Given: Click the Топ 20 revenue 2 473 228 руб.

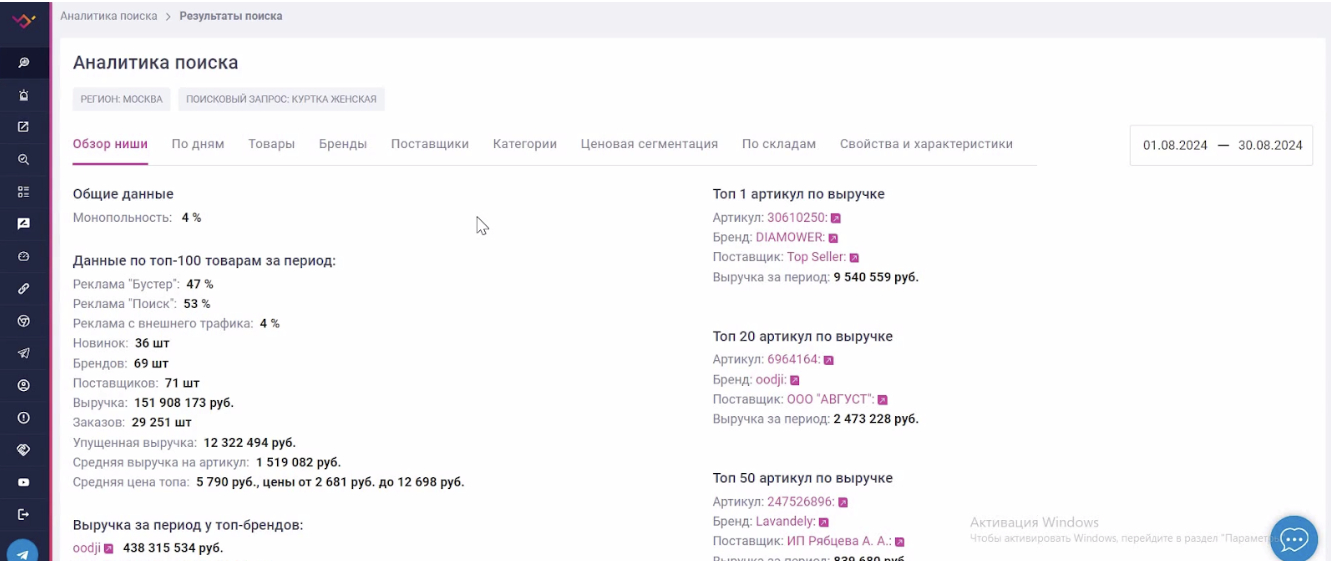Looking at the screenshot, I should (x=876, y=419).
